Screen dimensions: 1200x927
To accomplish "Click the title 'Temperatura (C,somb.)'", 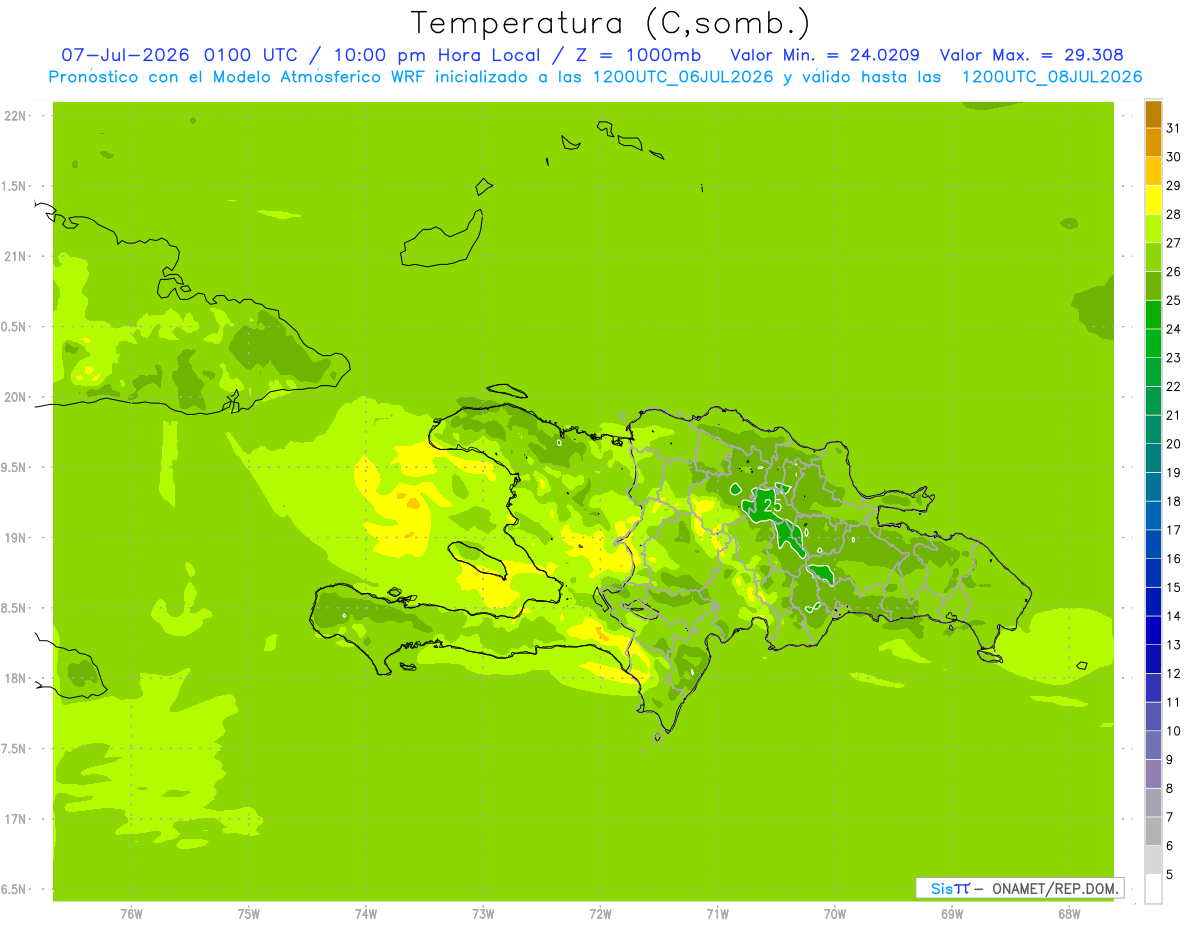I will click(610, 22).
